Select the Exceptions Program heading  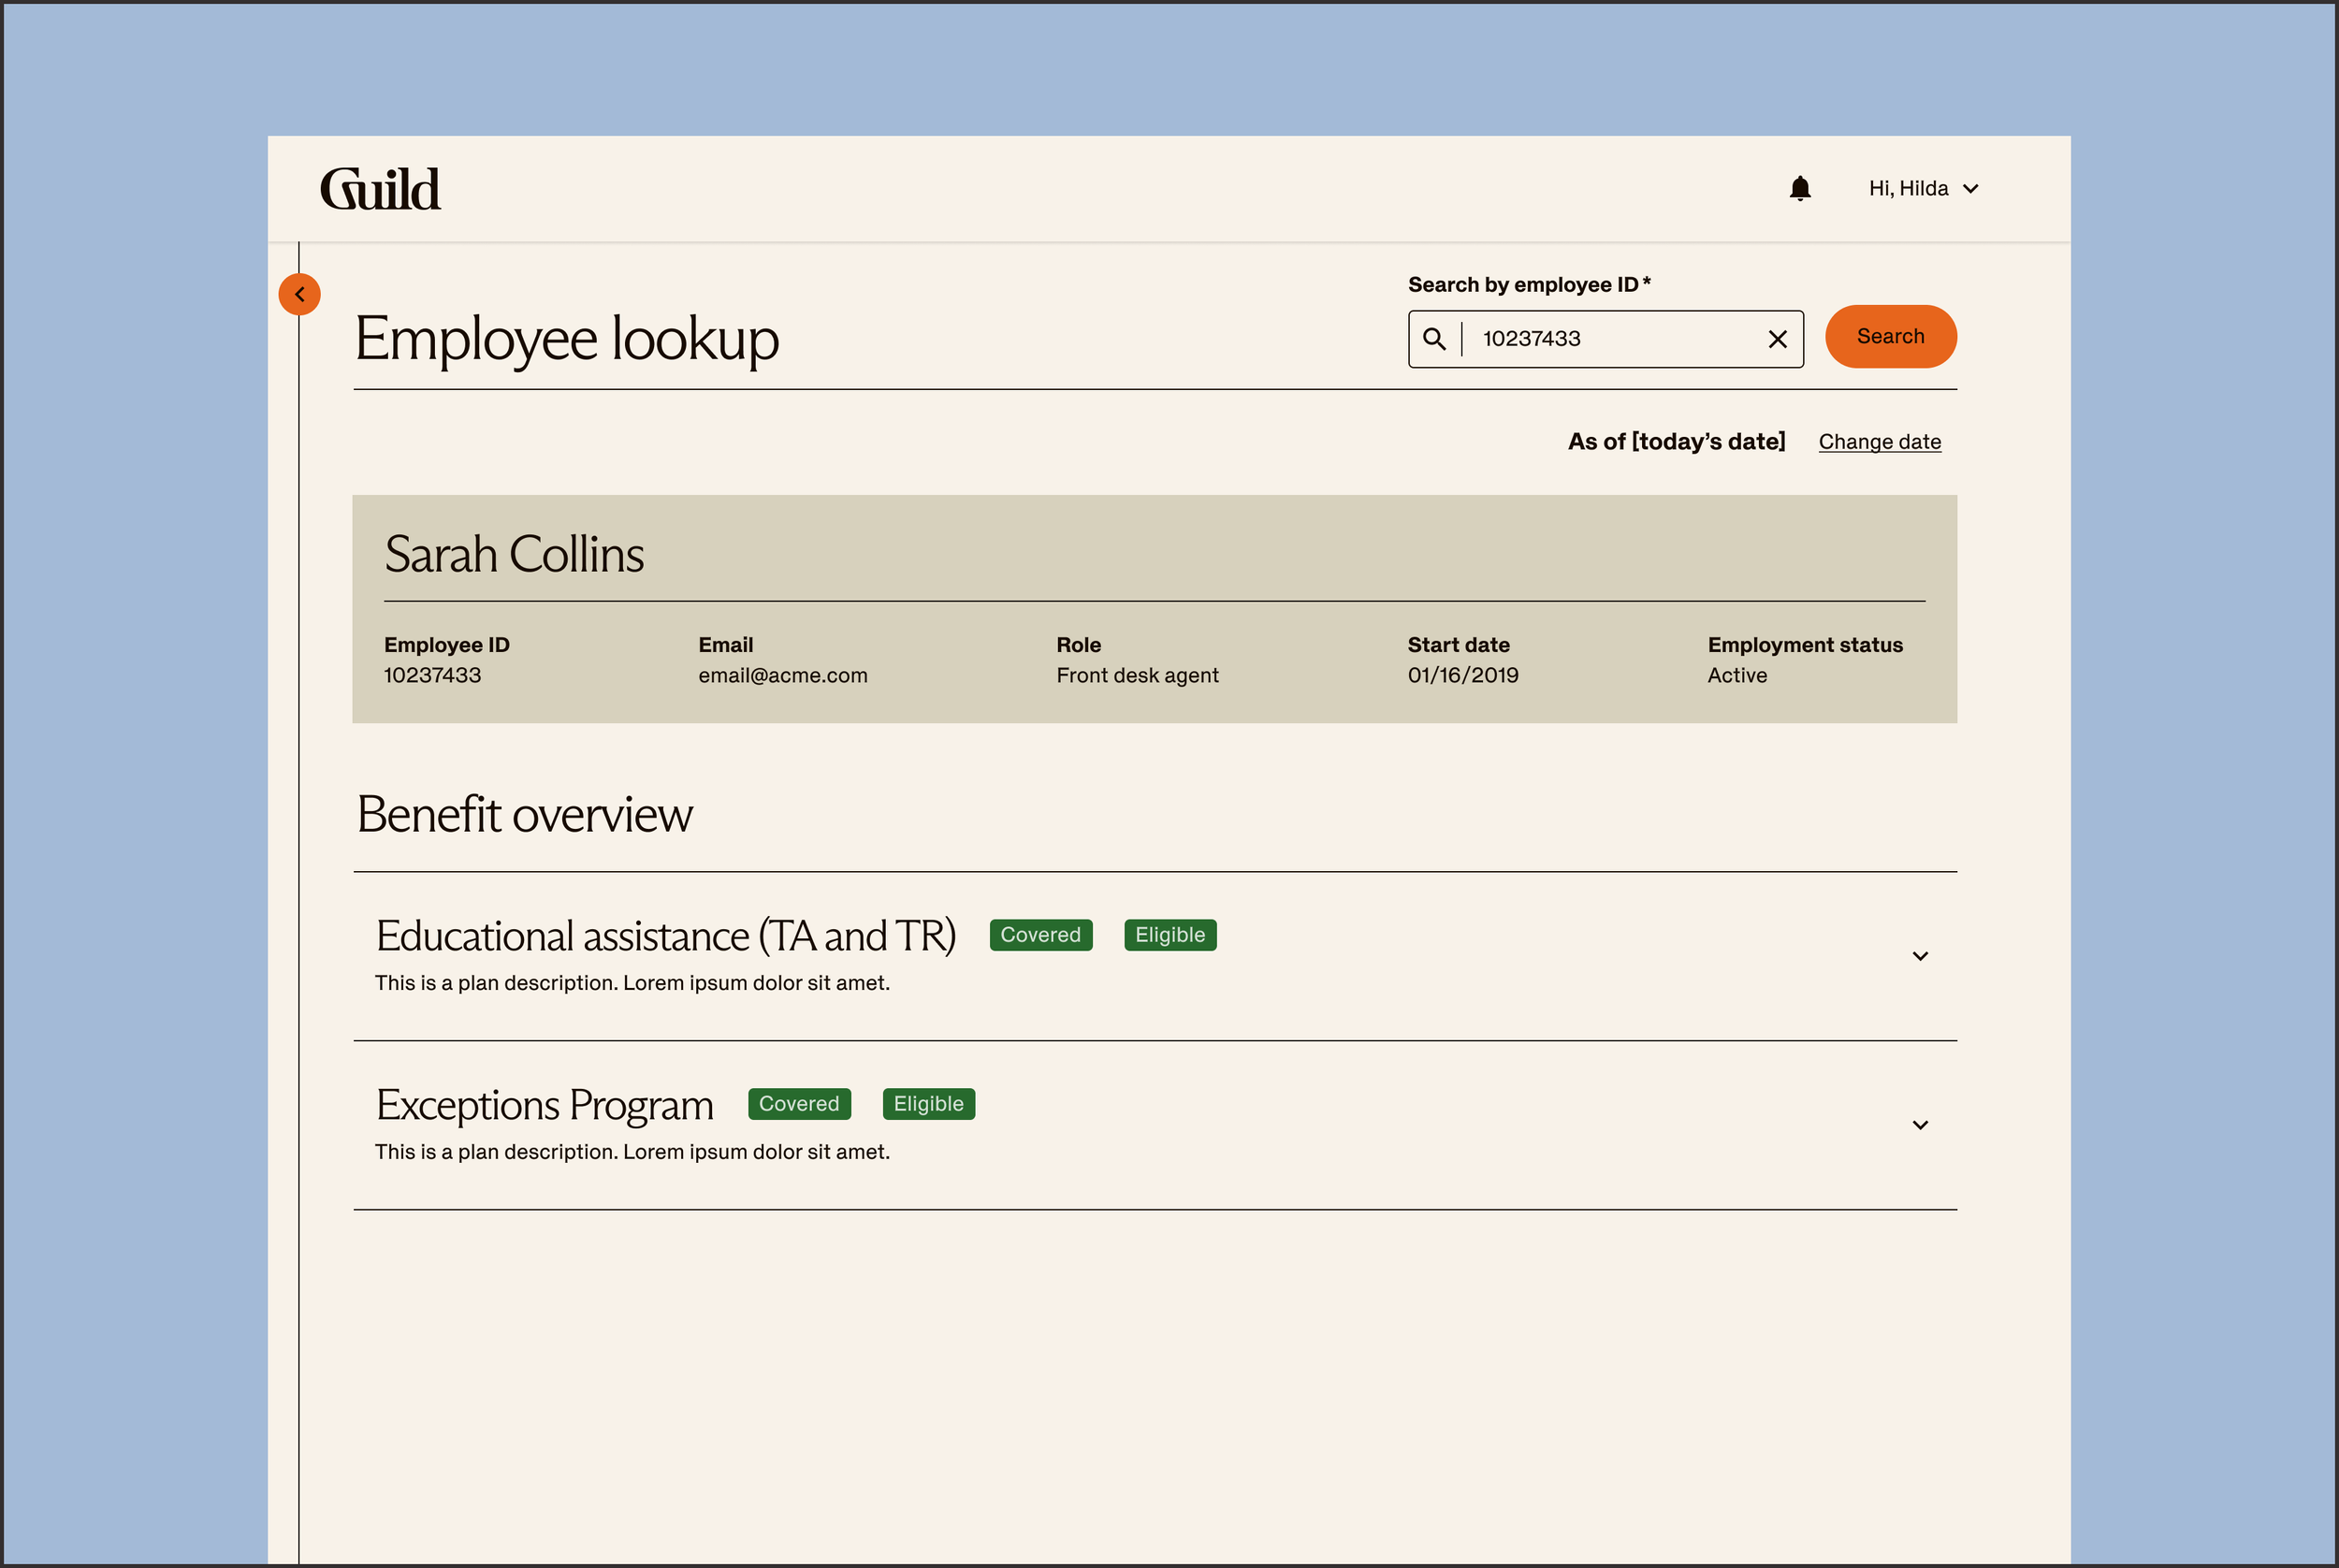coord(544,1105)
